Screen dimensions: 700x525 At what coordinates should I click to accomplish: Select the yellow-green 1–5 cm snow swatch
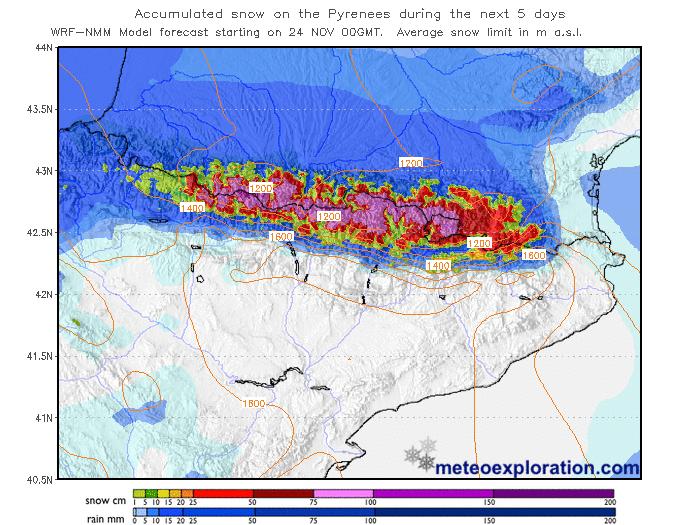pyautogui.click(x=139, y=493)
